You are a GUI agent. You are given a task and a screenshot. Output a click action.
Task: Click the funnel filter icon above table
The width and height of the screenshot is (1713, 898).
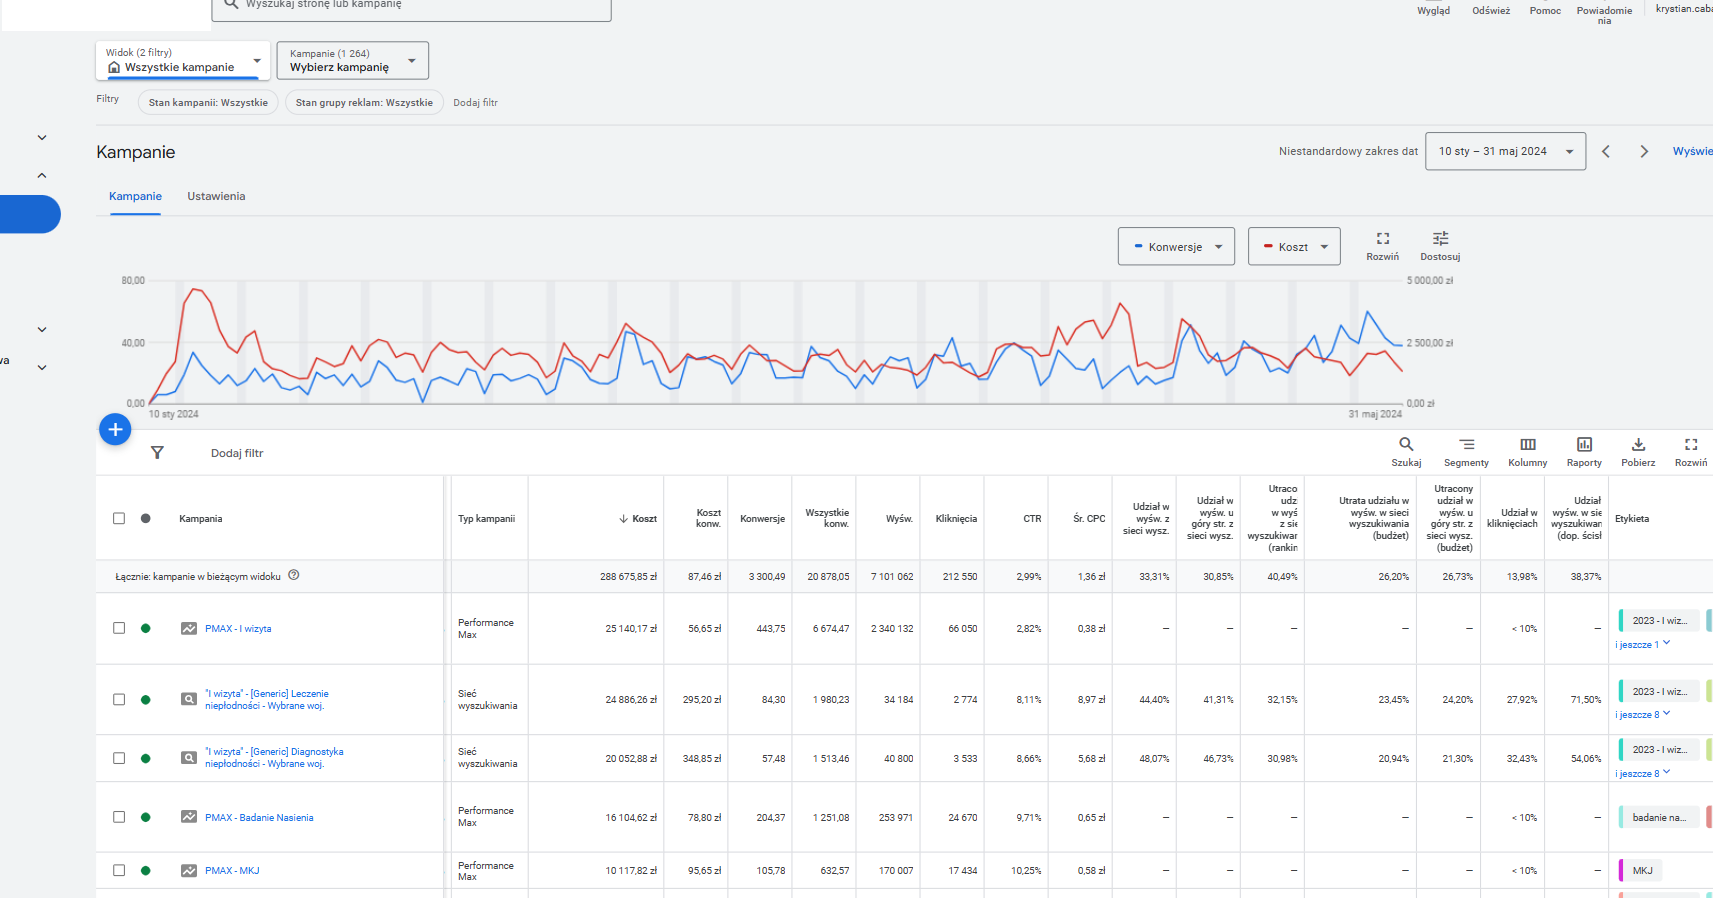(157, 453)
